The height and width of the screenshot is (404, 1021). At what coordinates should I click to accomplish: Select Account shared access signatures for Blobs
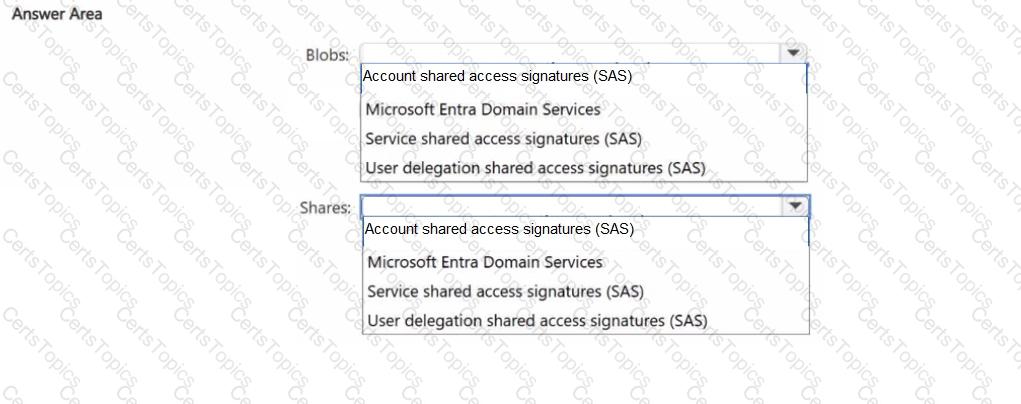[497, 76]
